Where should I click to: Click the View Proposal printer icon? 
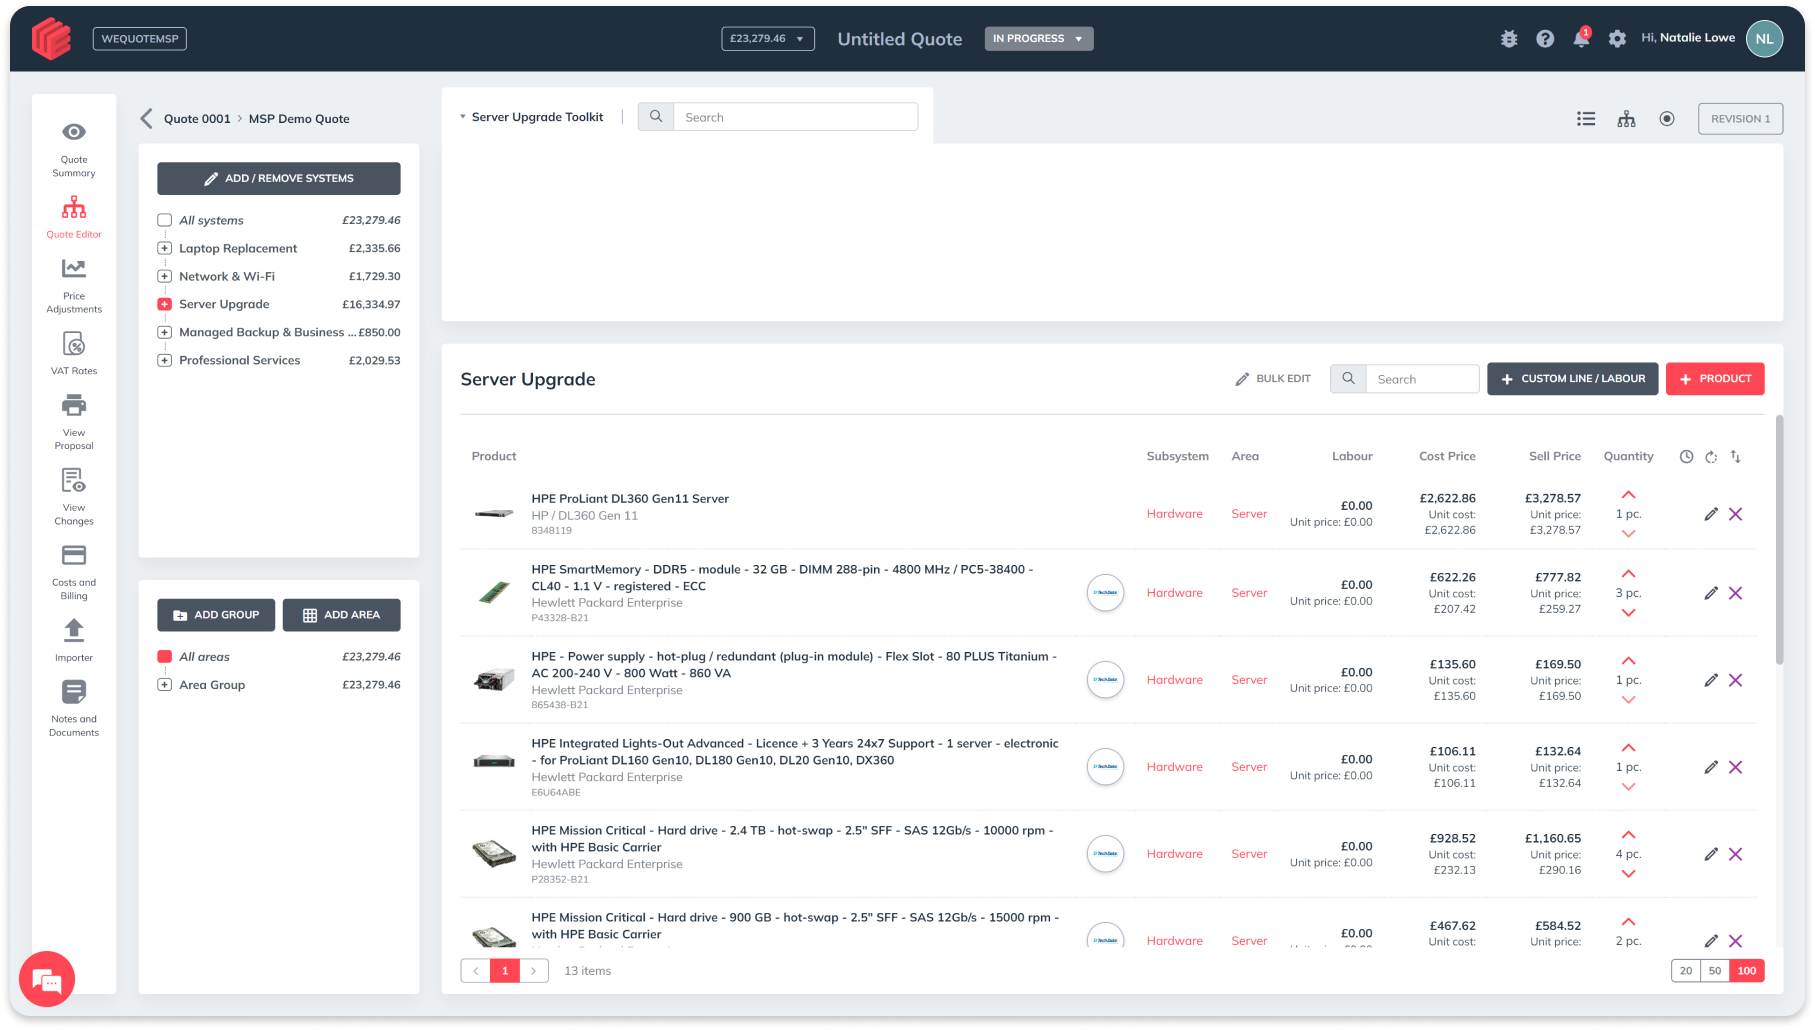[74, 406]
